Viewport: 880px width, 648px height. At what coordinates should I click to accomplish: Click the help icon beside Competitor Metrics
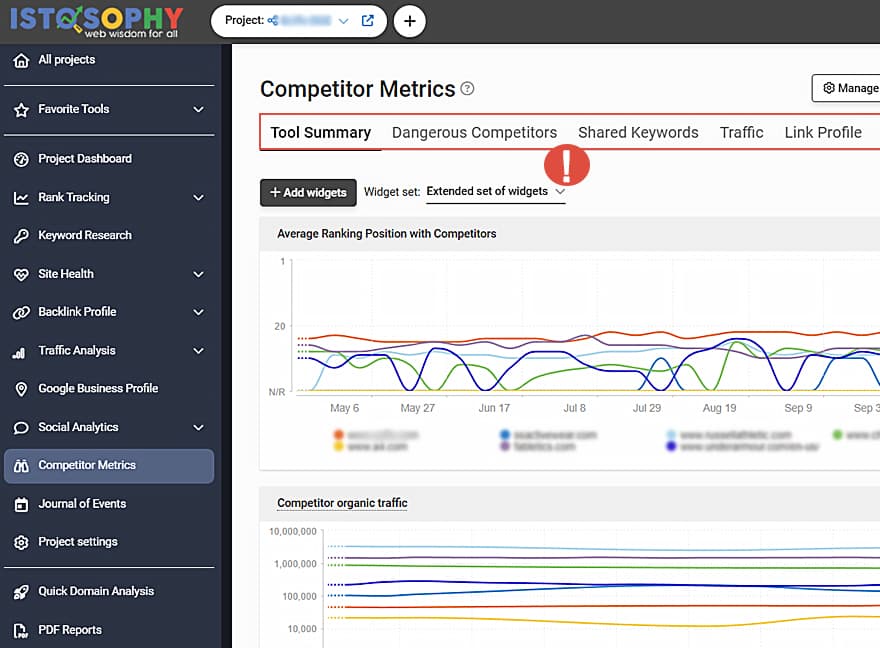point(467,89)
